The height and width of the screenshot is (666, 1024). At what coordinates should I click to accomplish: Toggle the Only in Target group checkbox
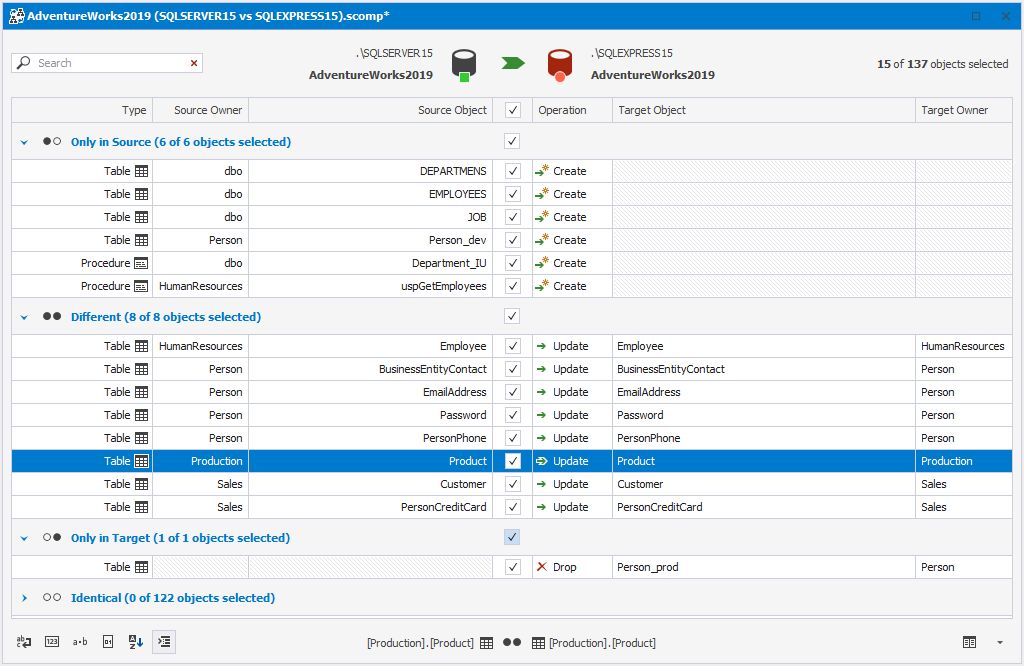(x=512, y=537)
